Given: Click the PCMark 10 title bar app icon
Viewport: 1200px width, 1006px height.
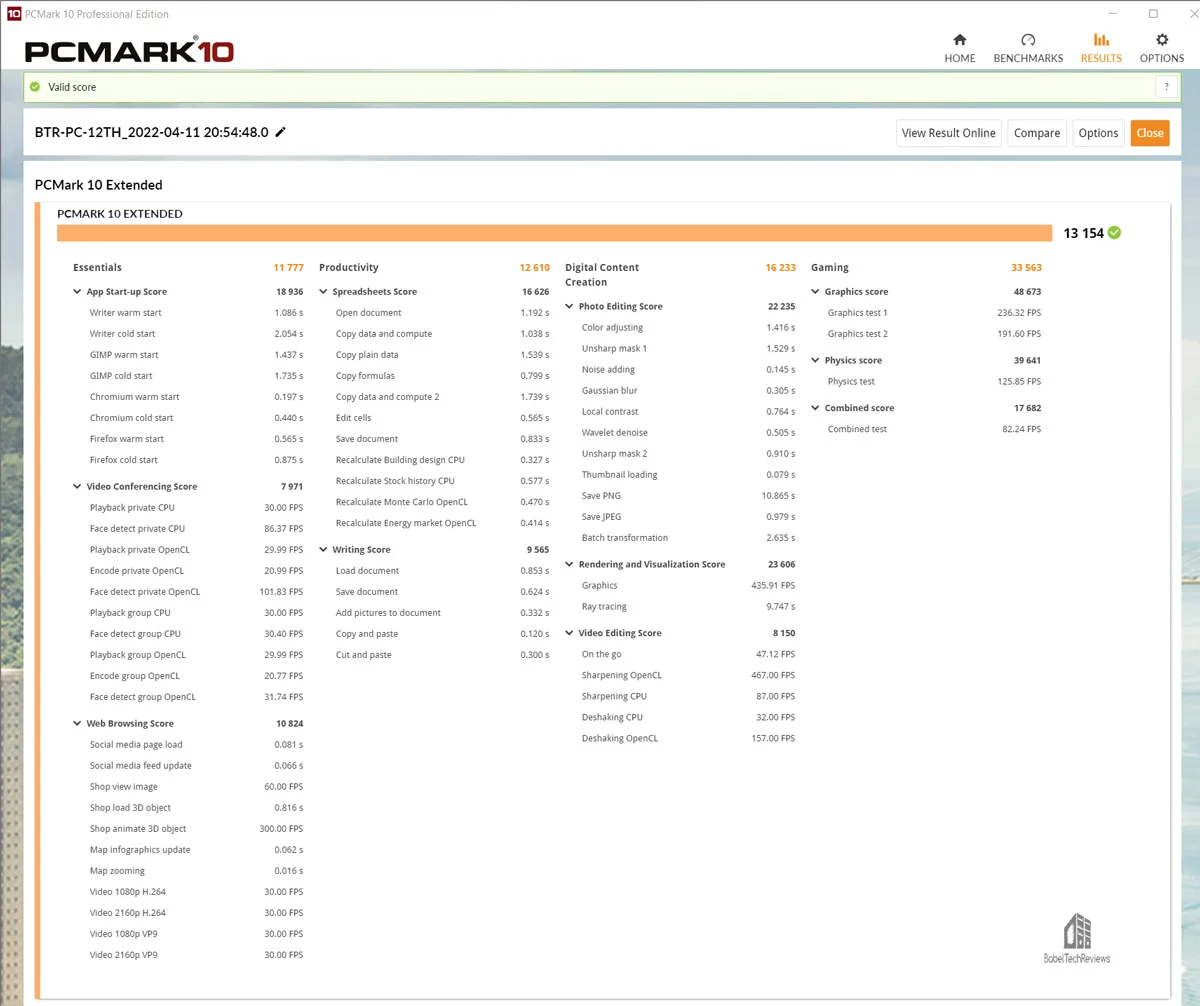Looking at the screenshot, I should pos(14,14).
